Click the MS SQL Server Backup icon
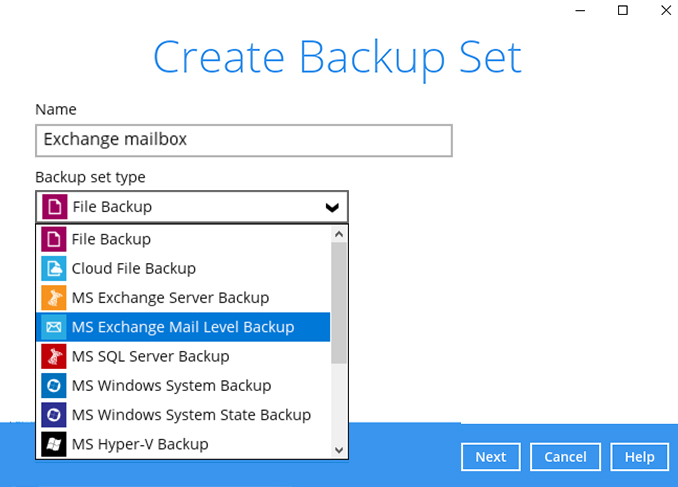Screen dimensions: 678x487 (x=54, y=356)
